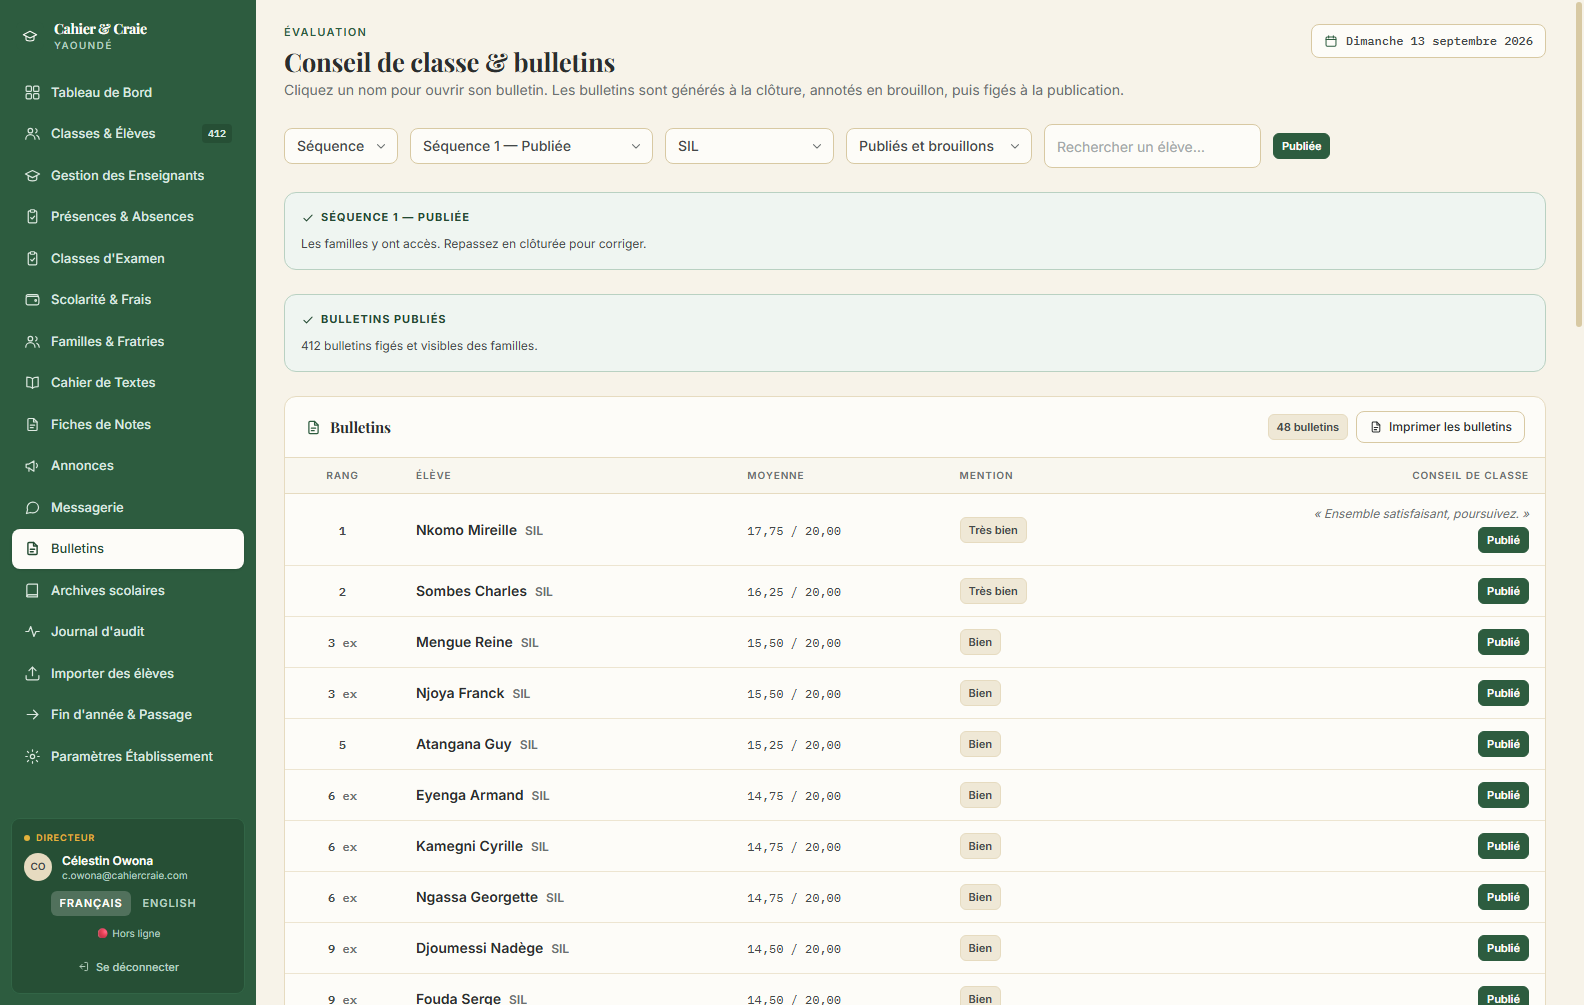
Task: Open Classes d'Examen in the sidebar
Action: [x=128, y=258]
